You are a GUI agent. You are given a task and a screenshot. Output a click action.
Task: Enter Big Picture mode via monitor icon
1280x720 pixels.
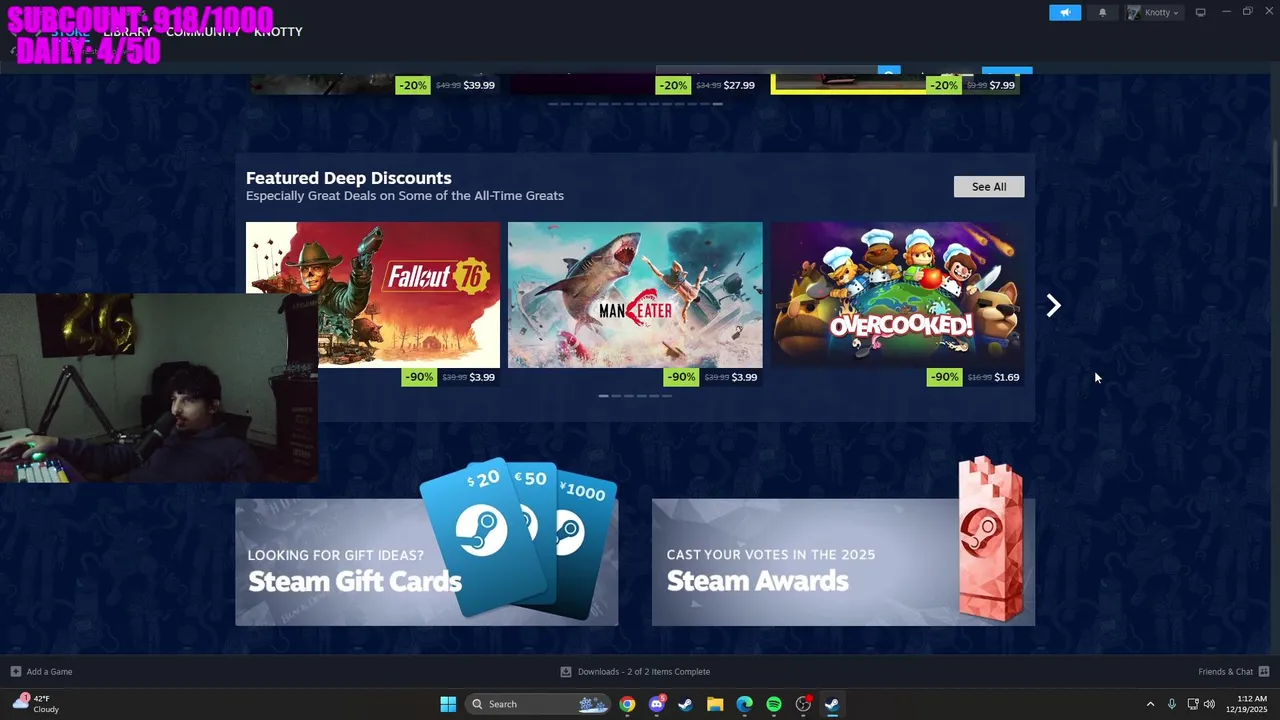[1201, 12]
